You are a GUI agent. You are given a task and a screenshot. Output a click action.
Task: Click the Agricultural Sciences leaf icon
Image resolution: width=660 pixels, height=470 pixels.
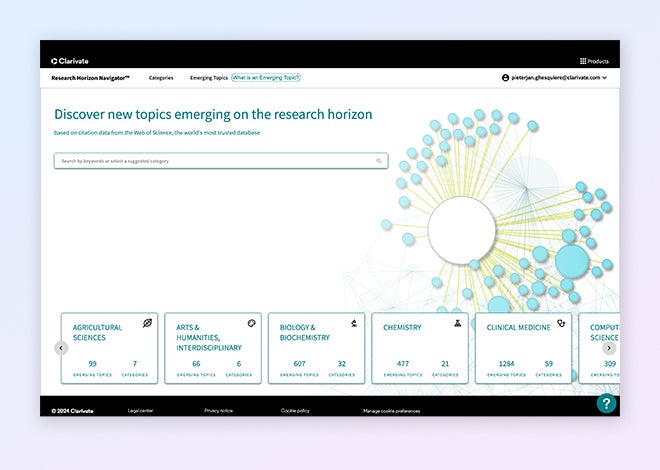pos(147,324)
